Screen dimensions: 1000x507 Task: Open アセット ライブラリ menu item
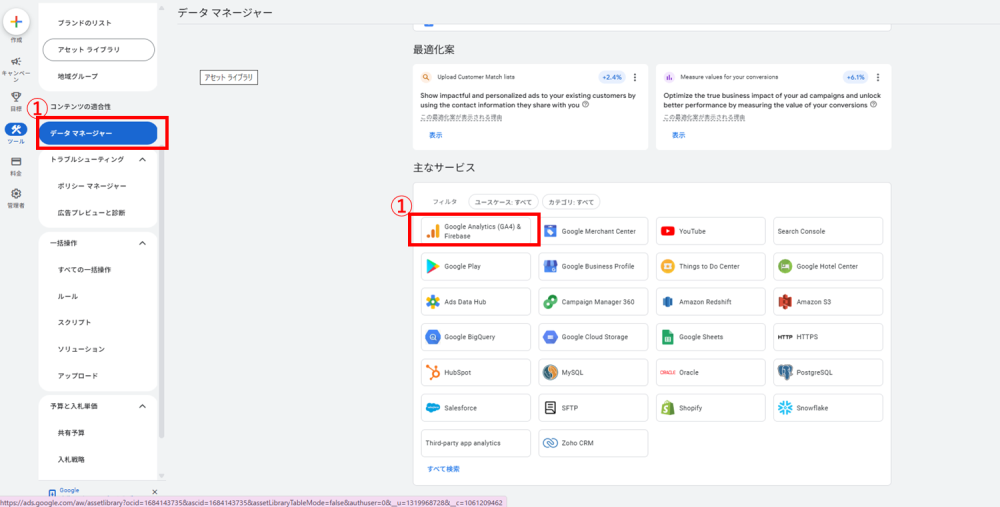coord(98,50)
